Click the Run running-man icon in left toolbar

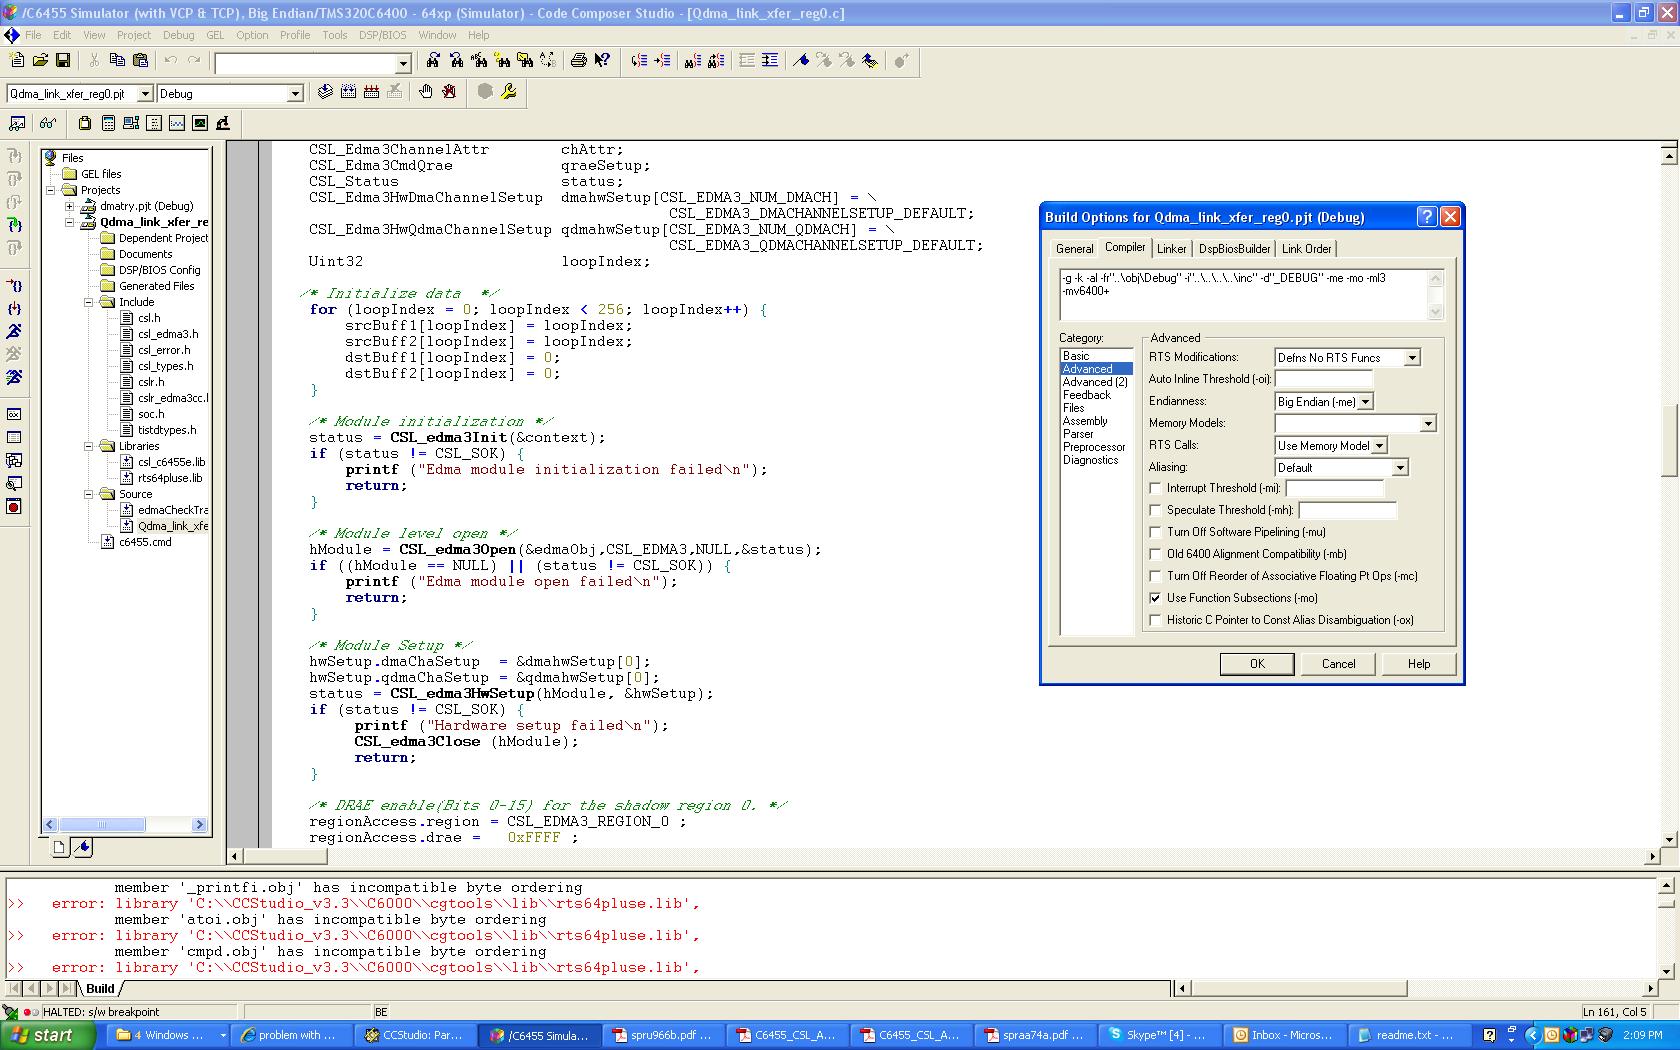coord(14,331)
